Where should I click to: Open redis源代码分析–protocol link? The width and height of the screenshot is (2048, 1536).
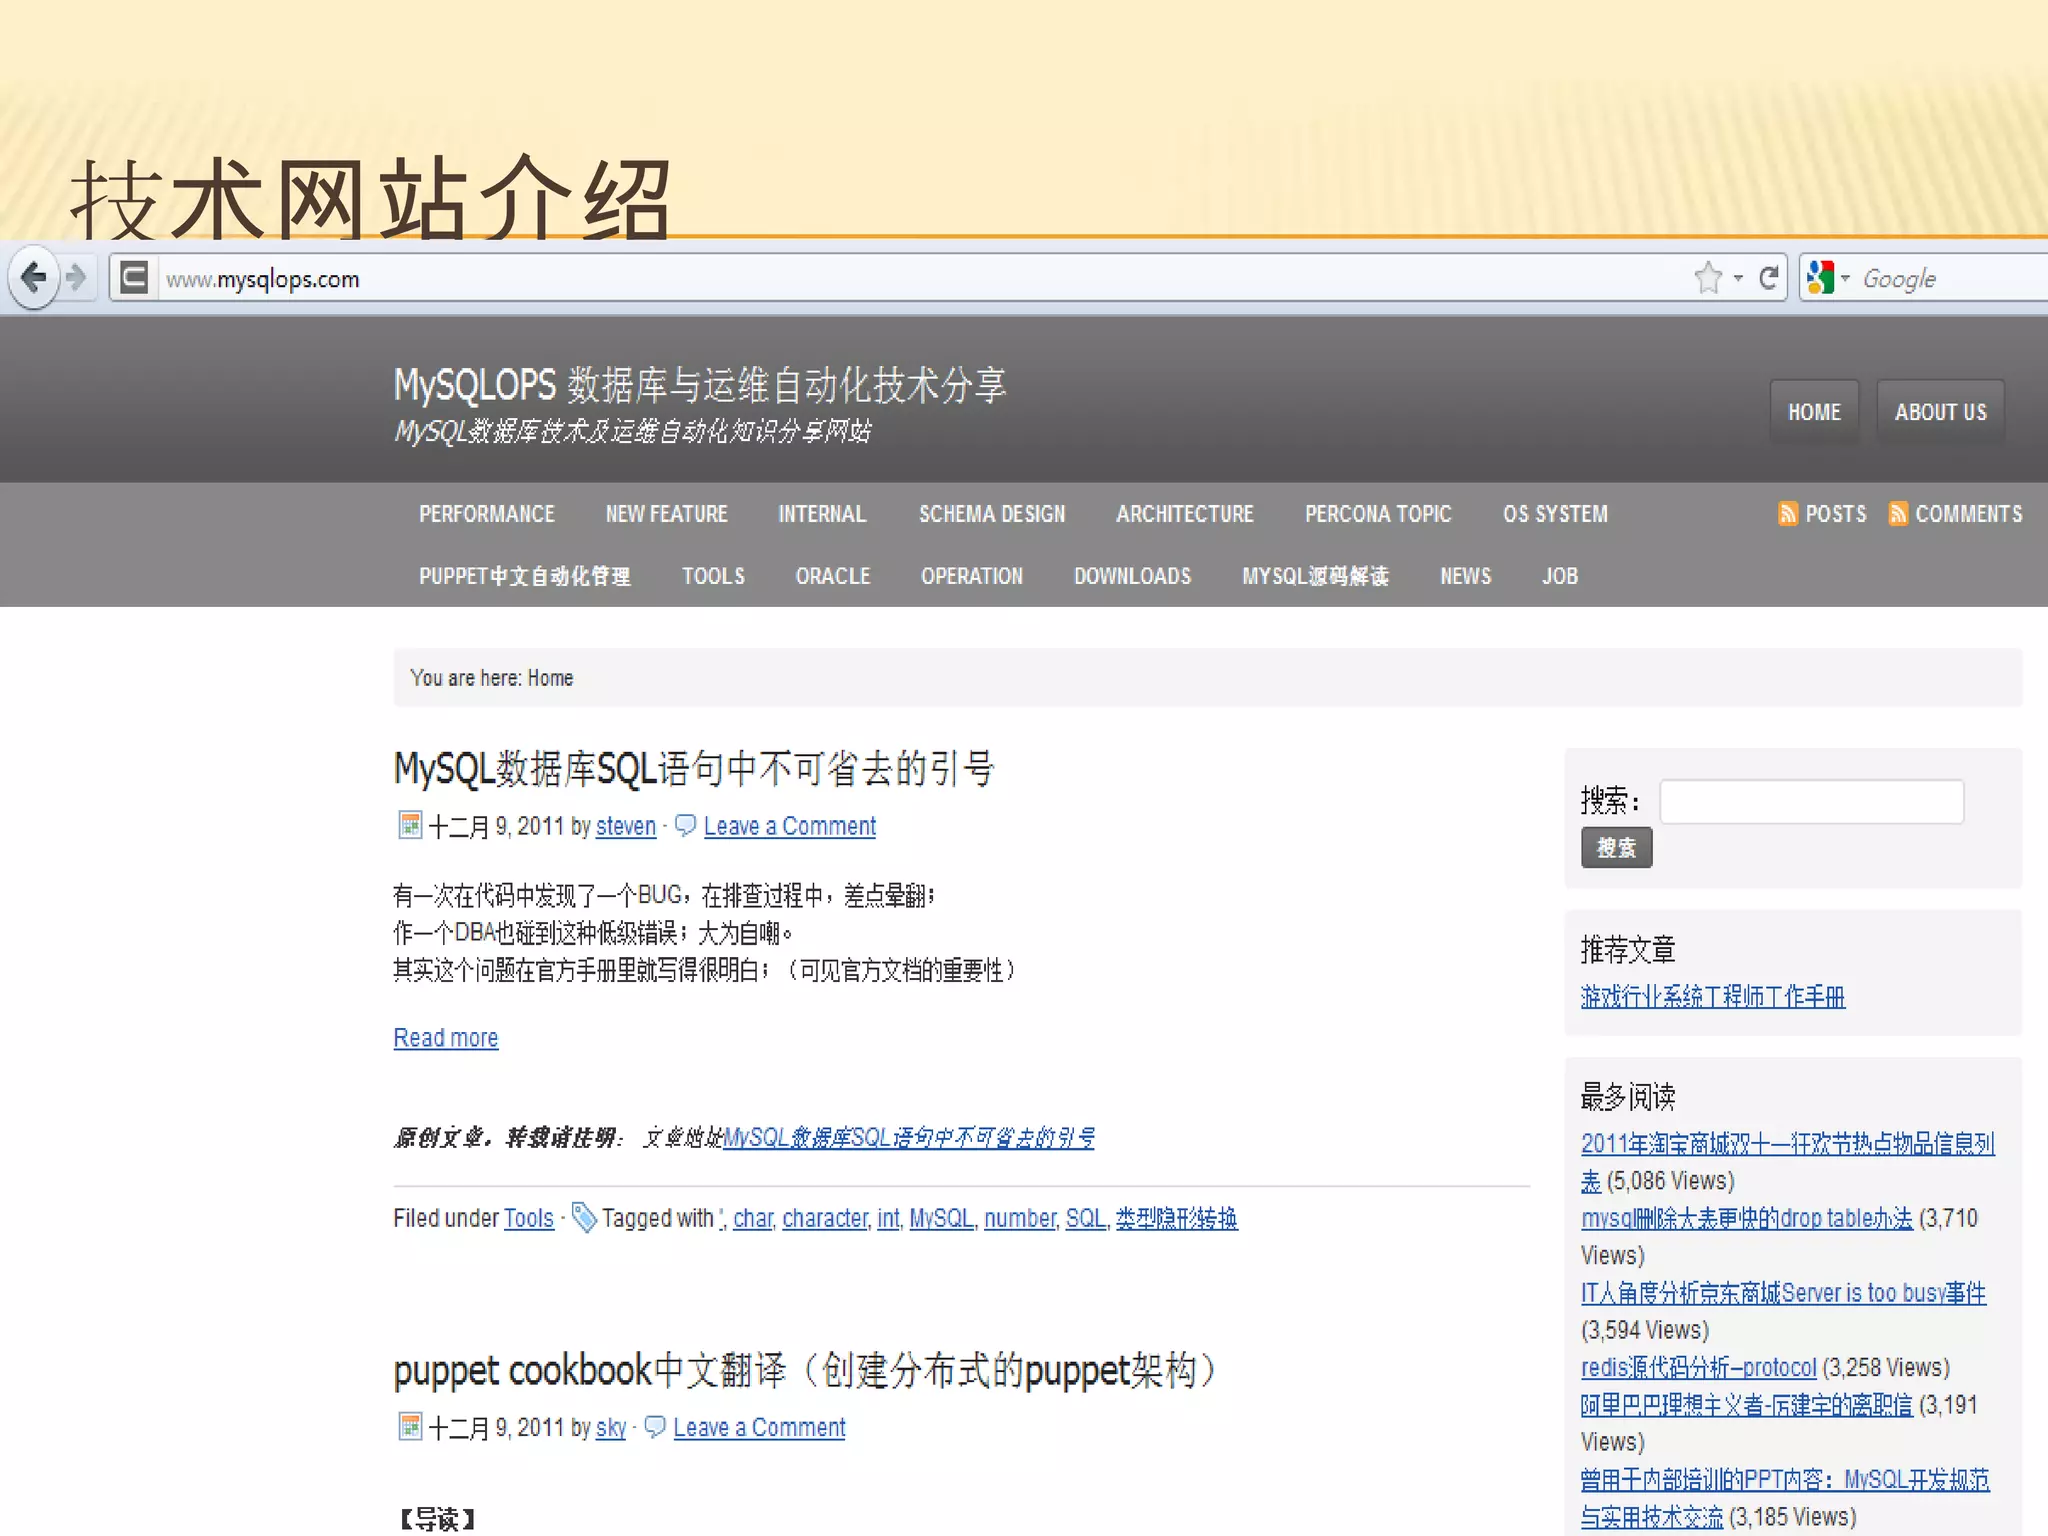[1698, 1367]
